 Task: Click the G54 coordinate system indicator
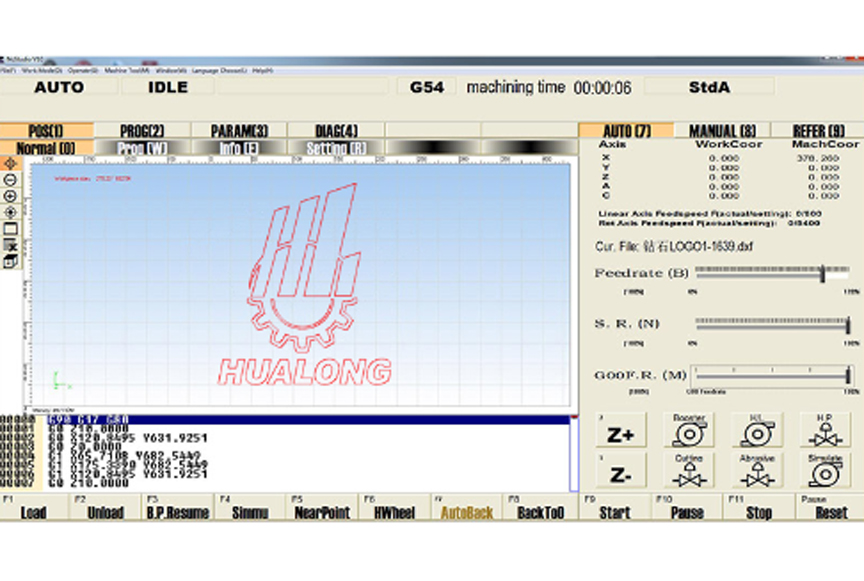(x=427, y=87)
